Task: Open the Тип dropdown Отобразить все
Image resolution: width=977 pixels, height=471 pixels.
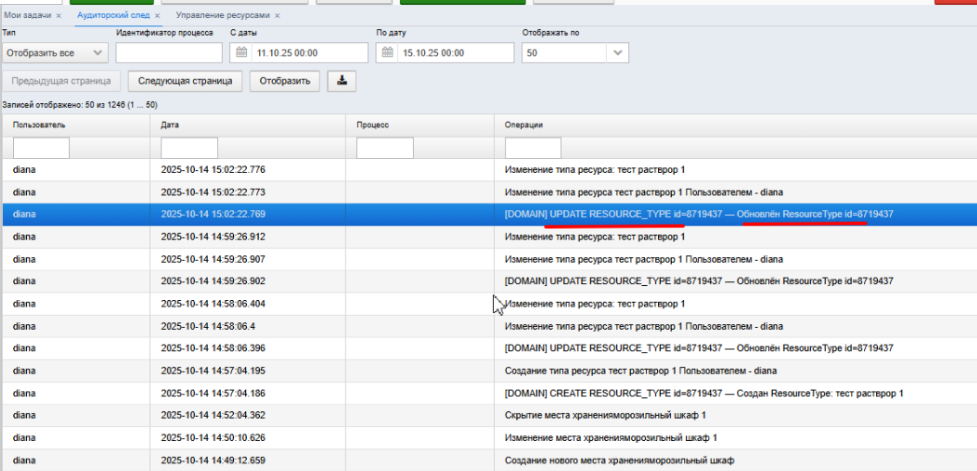Action: pyautogui.click(x=55, y=53)
